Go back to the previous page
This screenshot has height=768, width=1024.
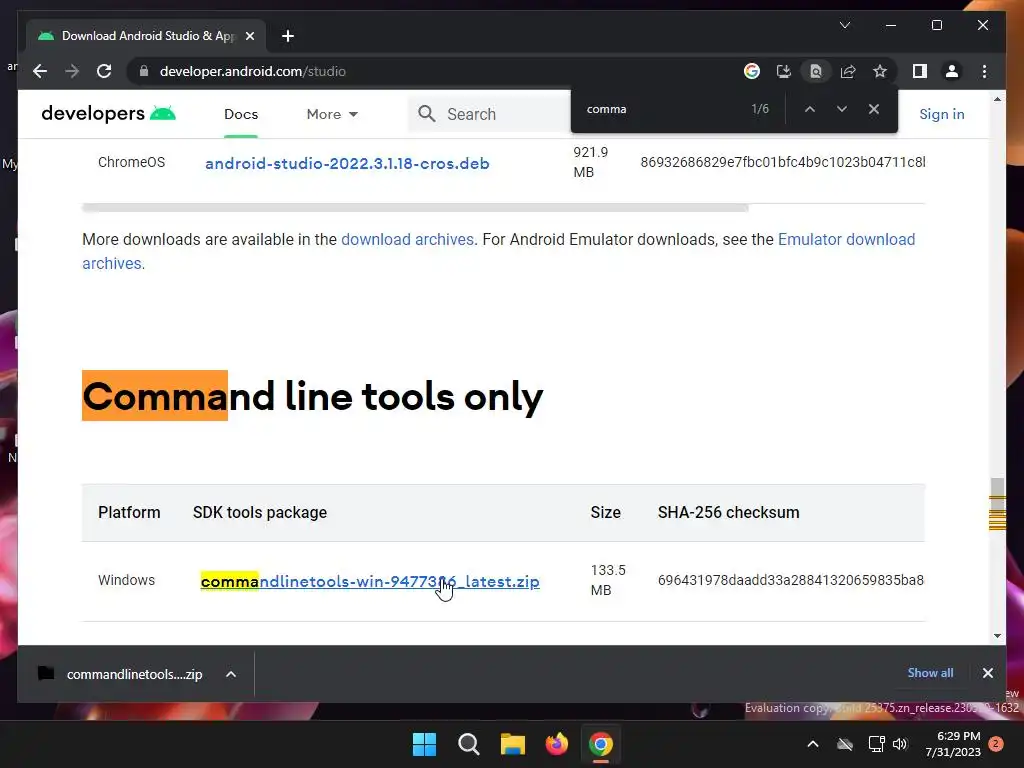[40, 71]
